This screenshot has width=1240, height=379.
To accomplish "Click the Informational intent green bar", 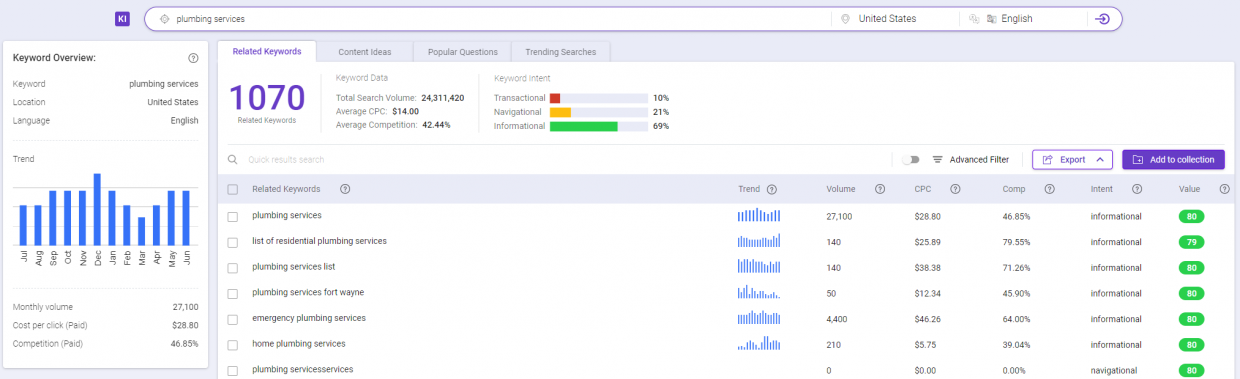I will tap(584, 126).
